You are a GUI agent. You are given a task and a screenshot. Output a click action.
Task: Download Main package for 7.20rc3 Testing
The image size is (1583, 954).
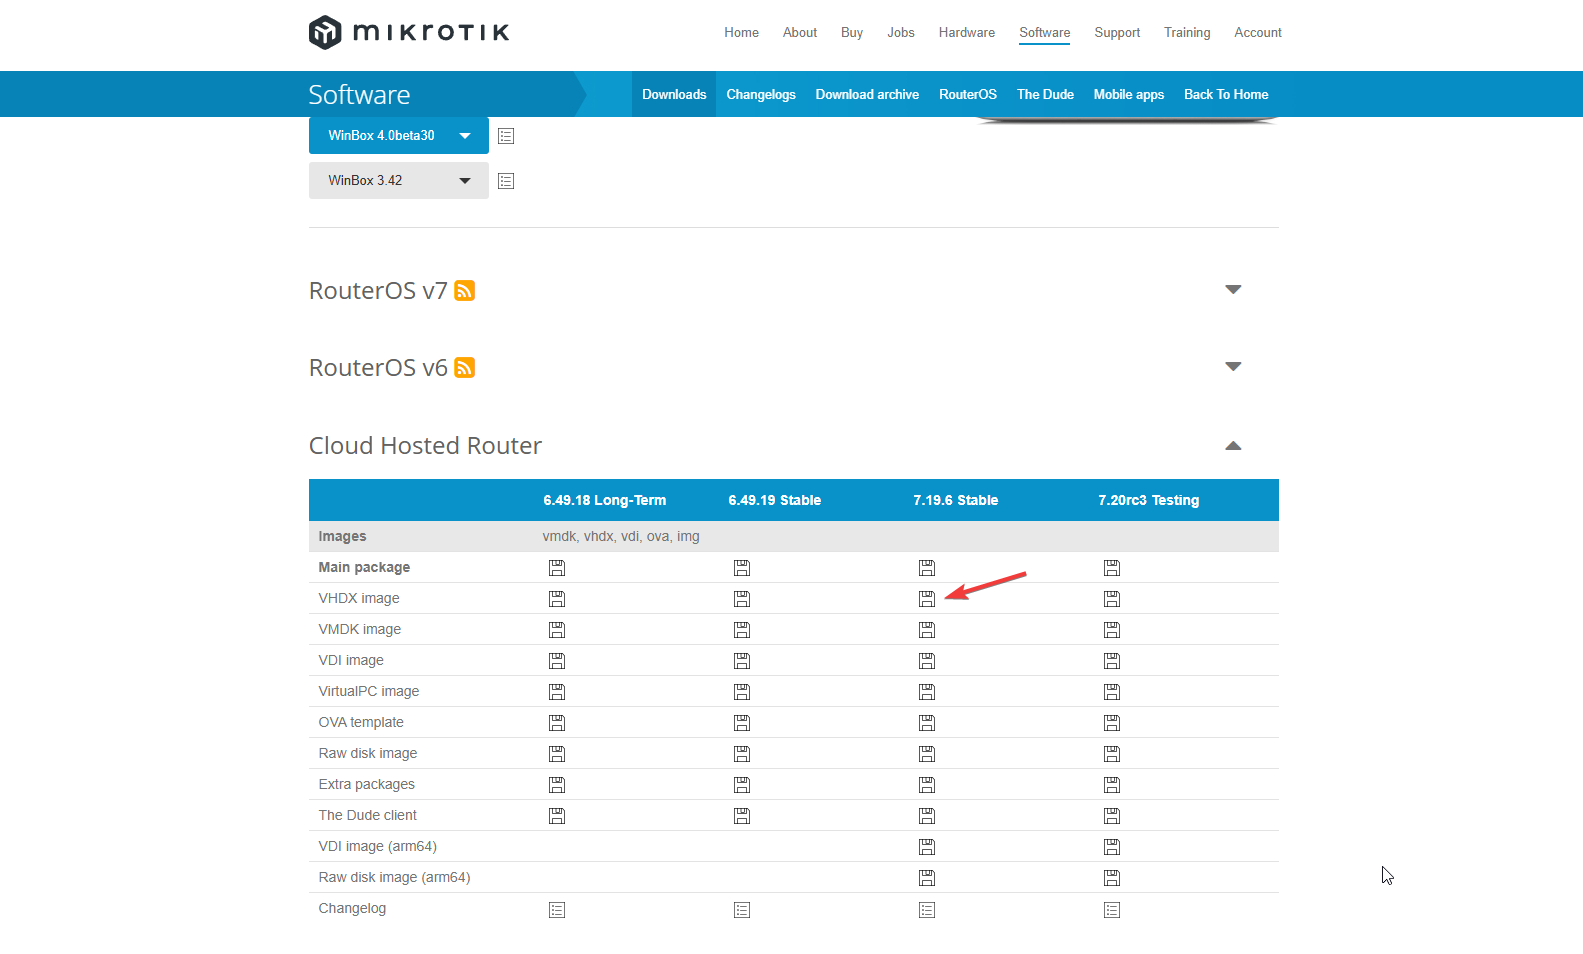click(x=1112, y=568)
